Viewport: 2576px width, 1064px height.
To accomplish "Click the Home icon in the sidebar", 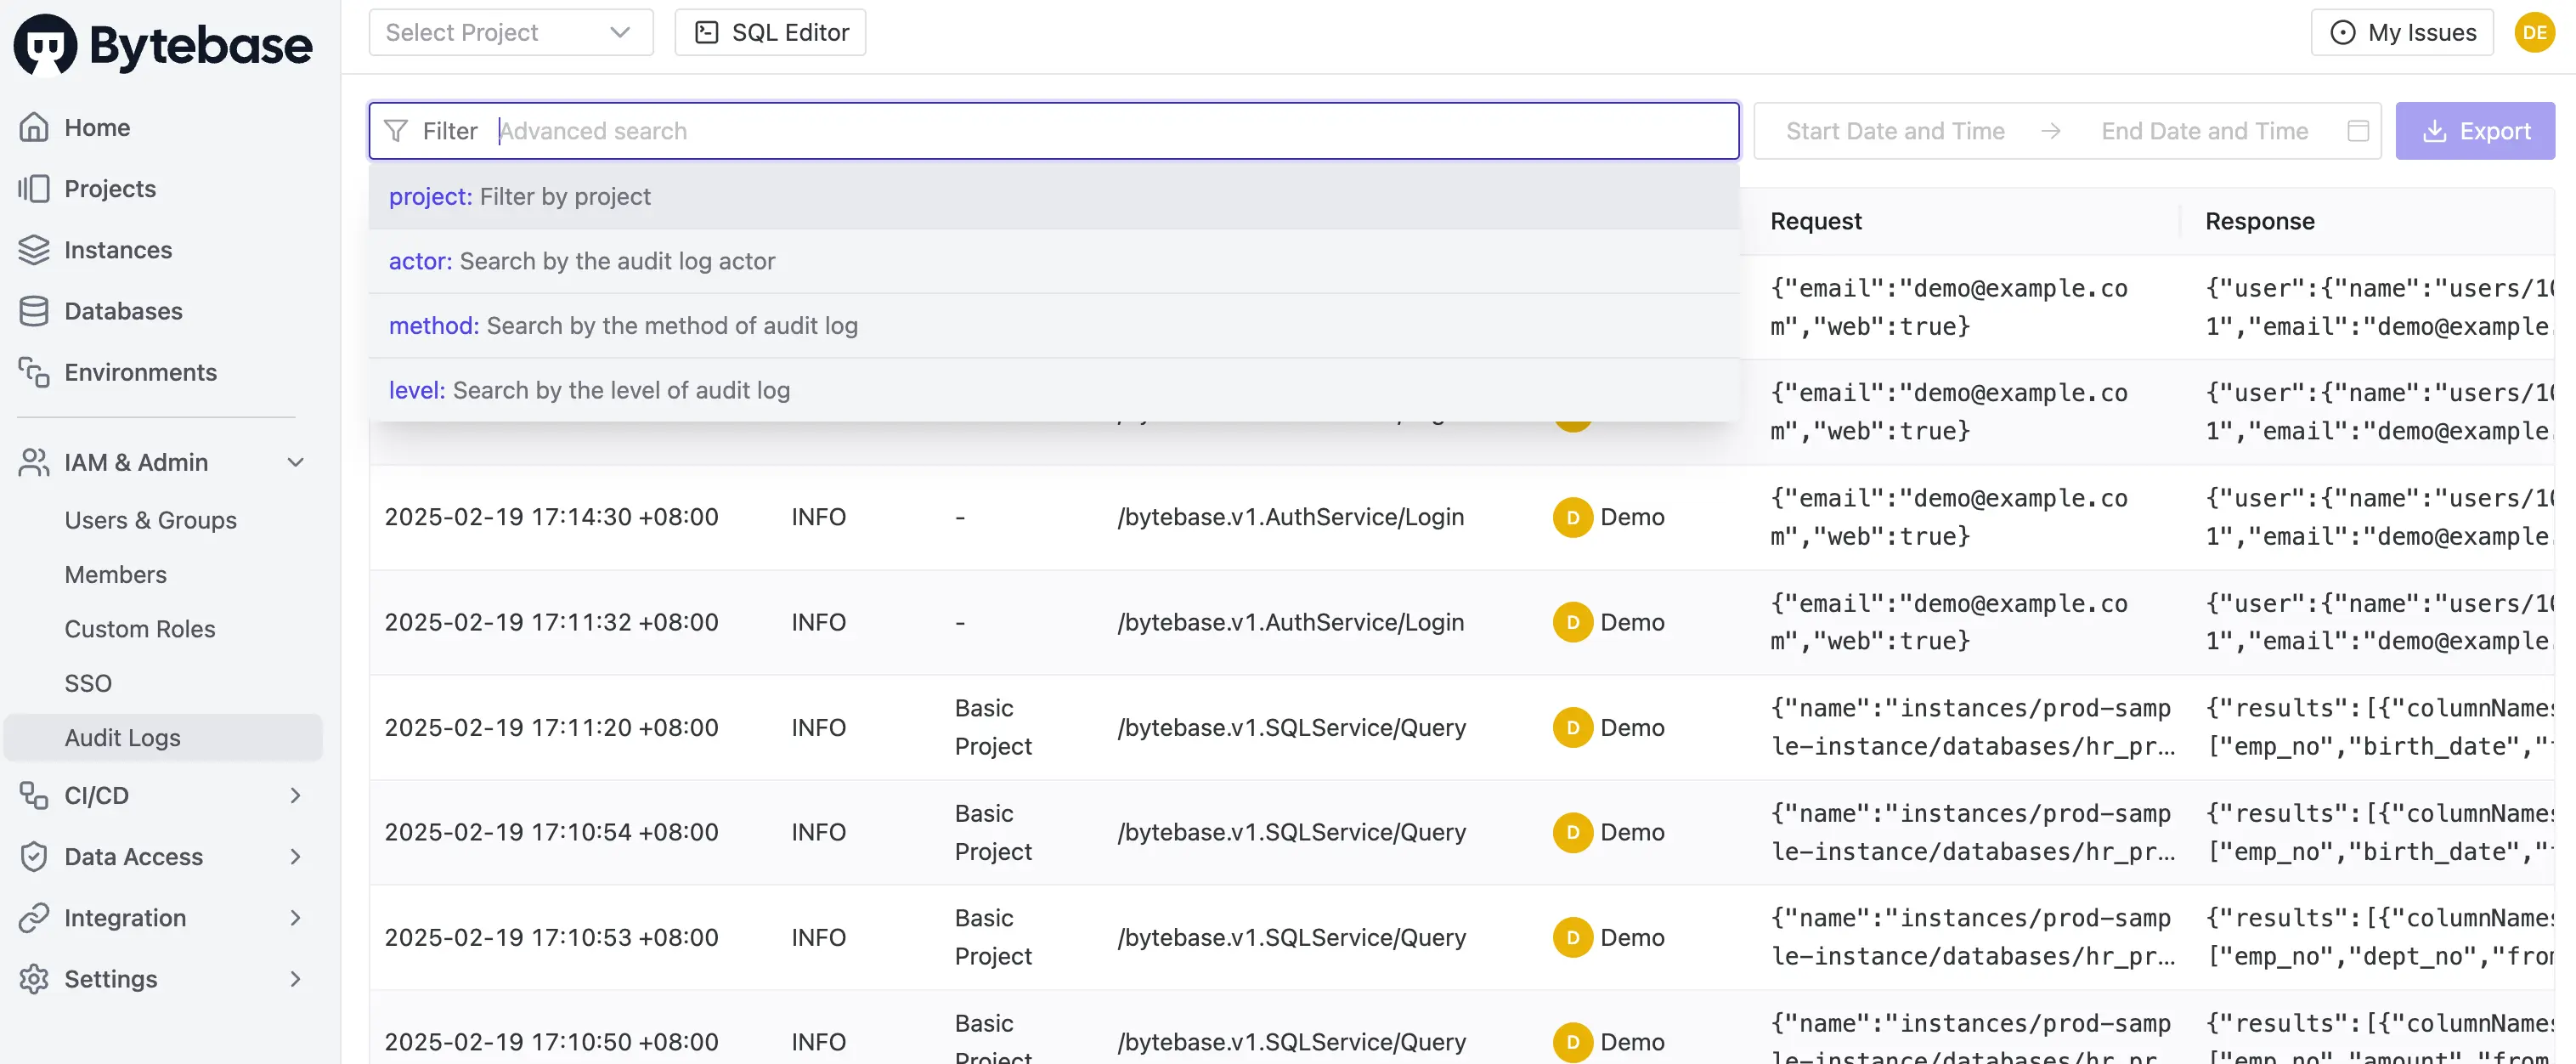I will click(34, 126).
